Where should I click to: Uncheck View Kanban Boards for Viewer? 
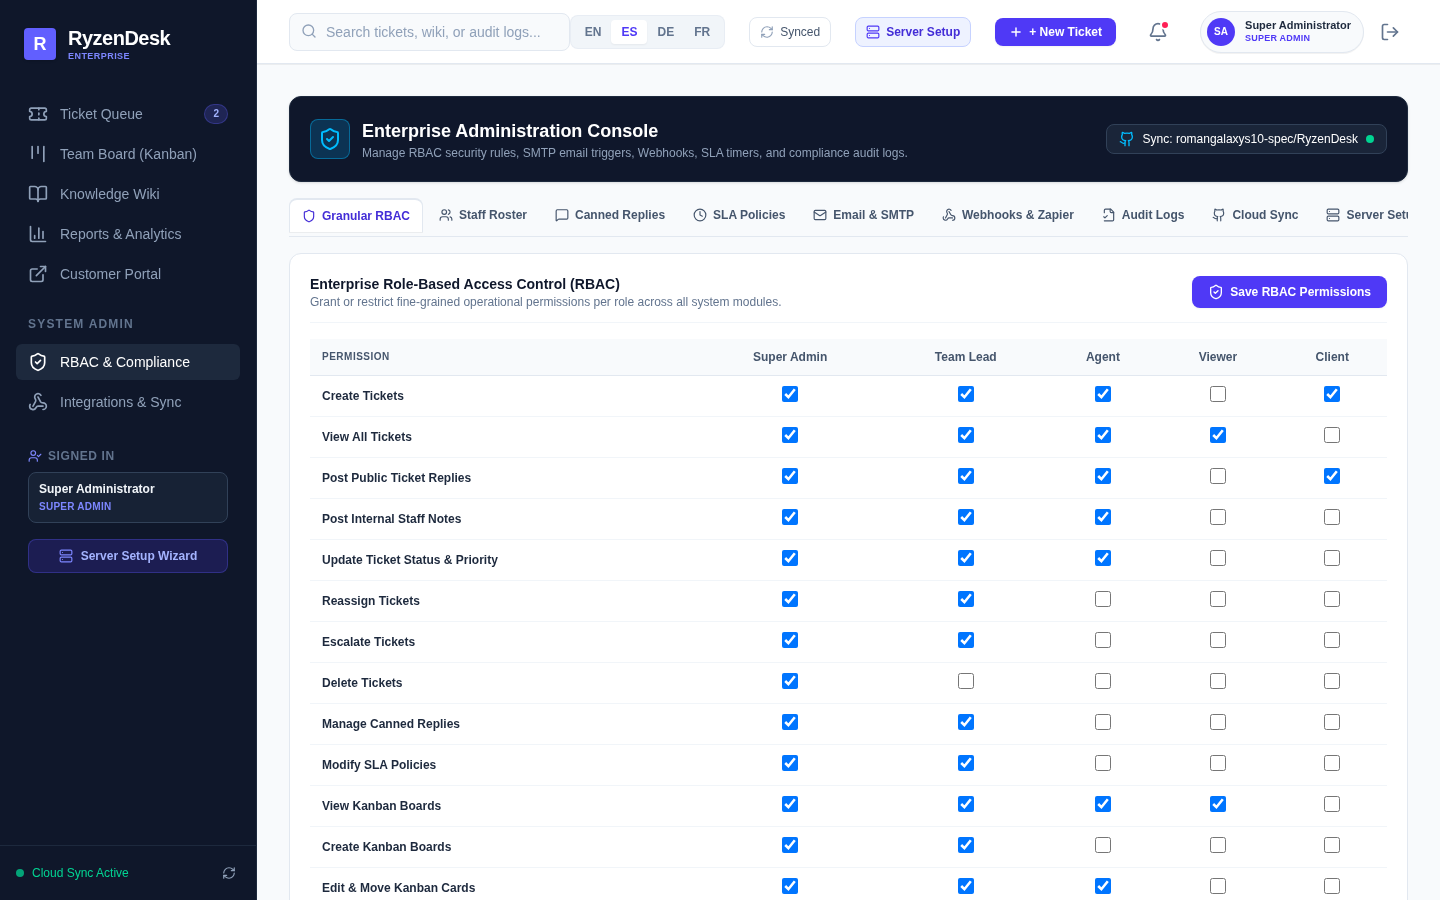(1218, 804)
